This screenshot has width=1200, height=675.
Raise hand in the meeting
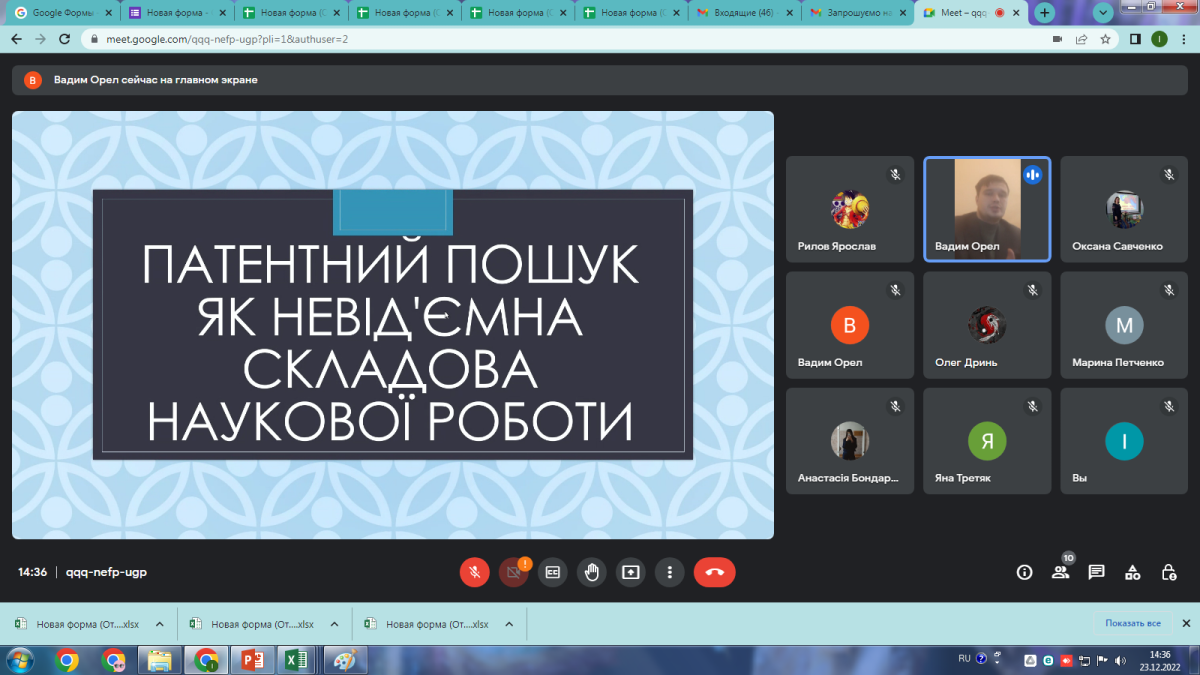592,572
